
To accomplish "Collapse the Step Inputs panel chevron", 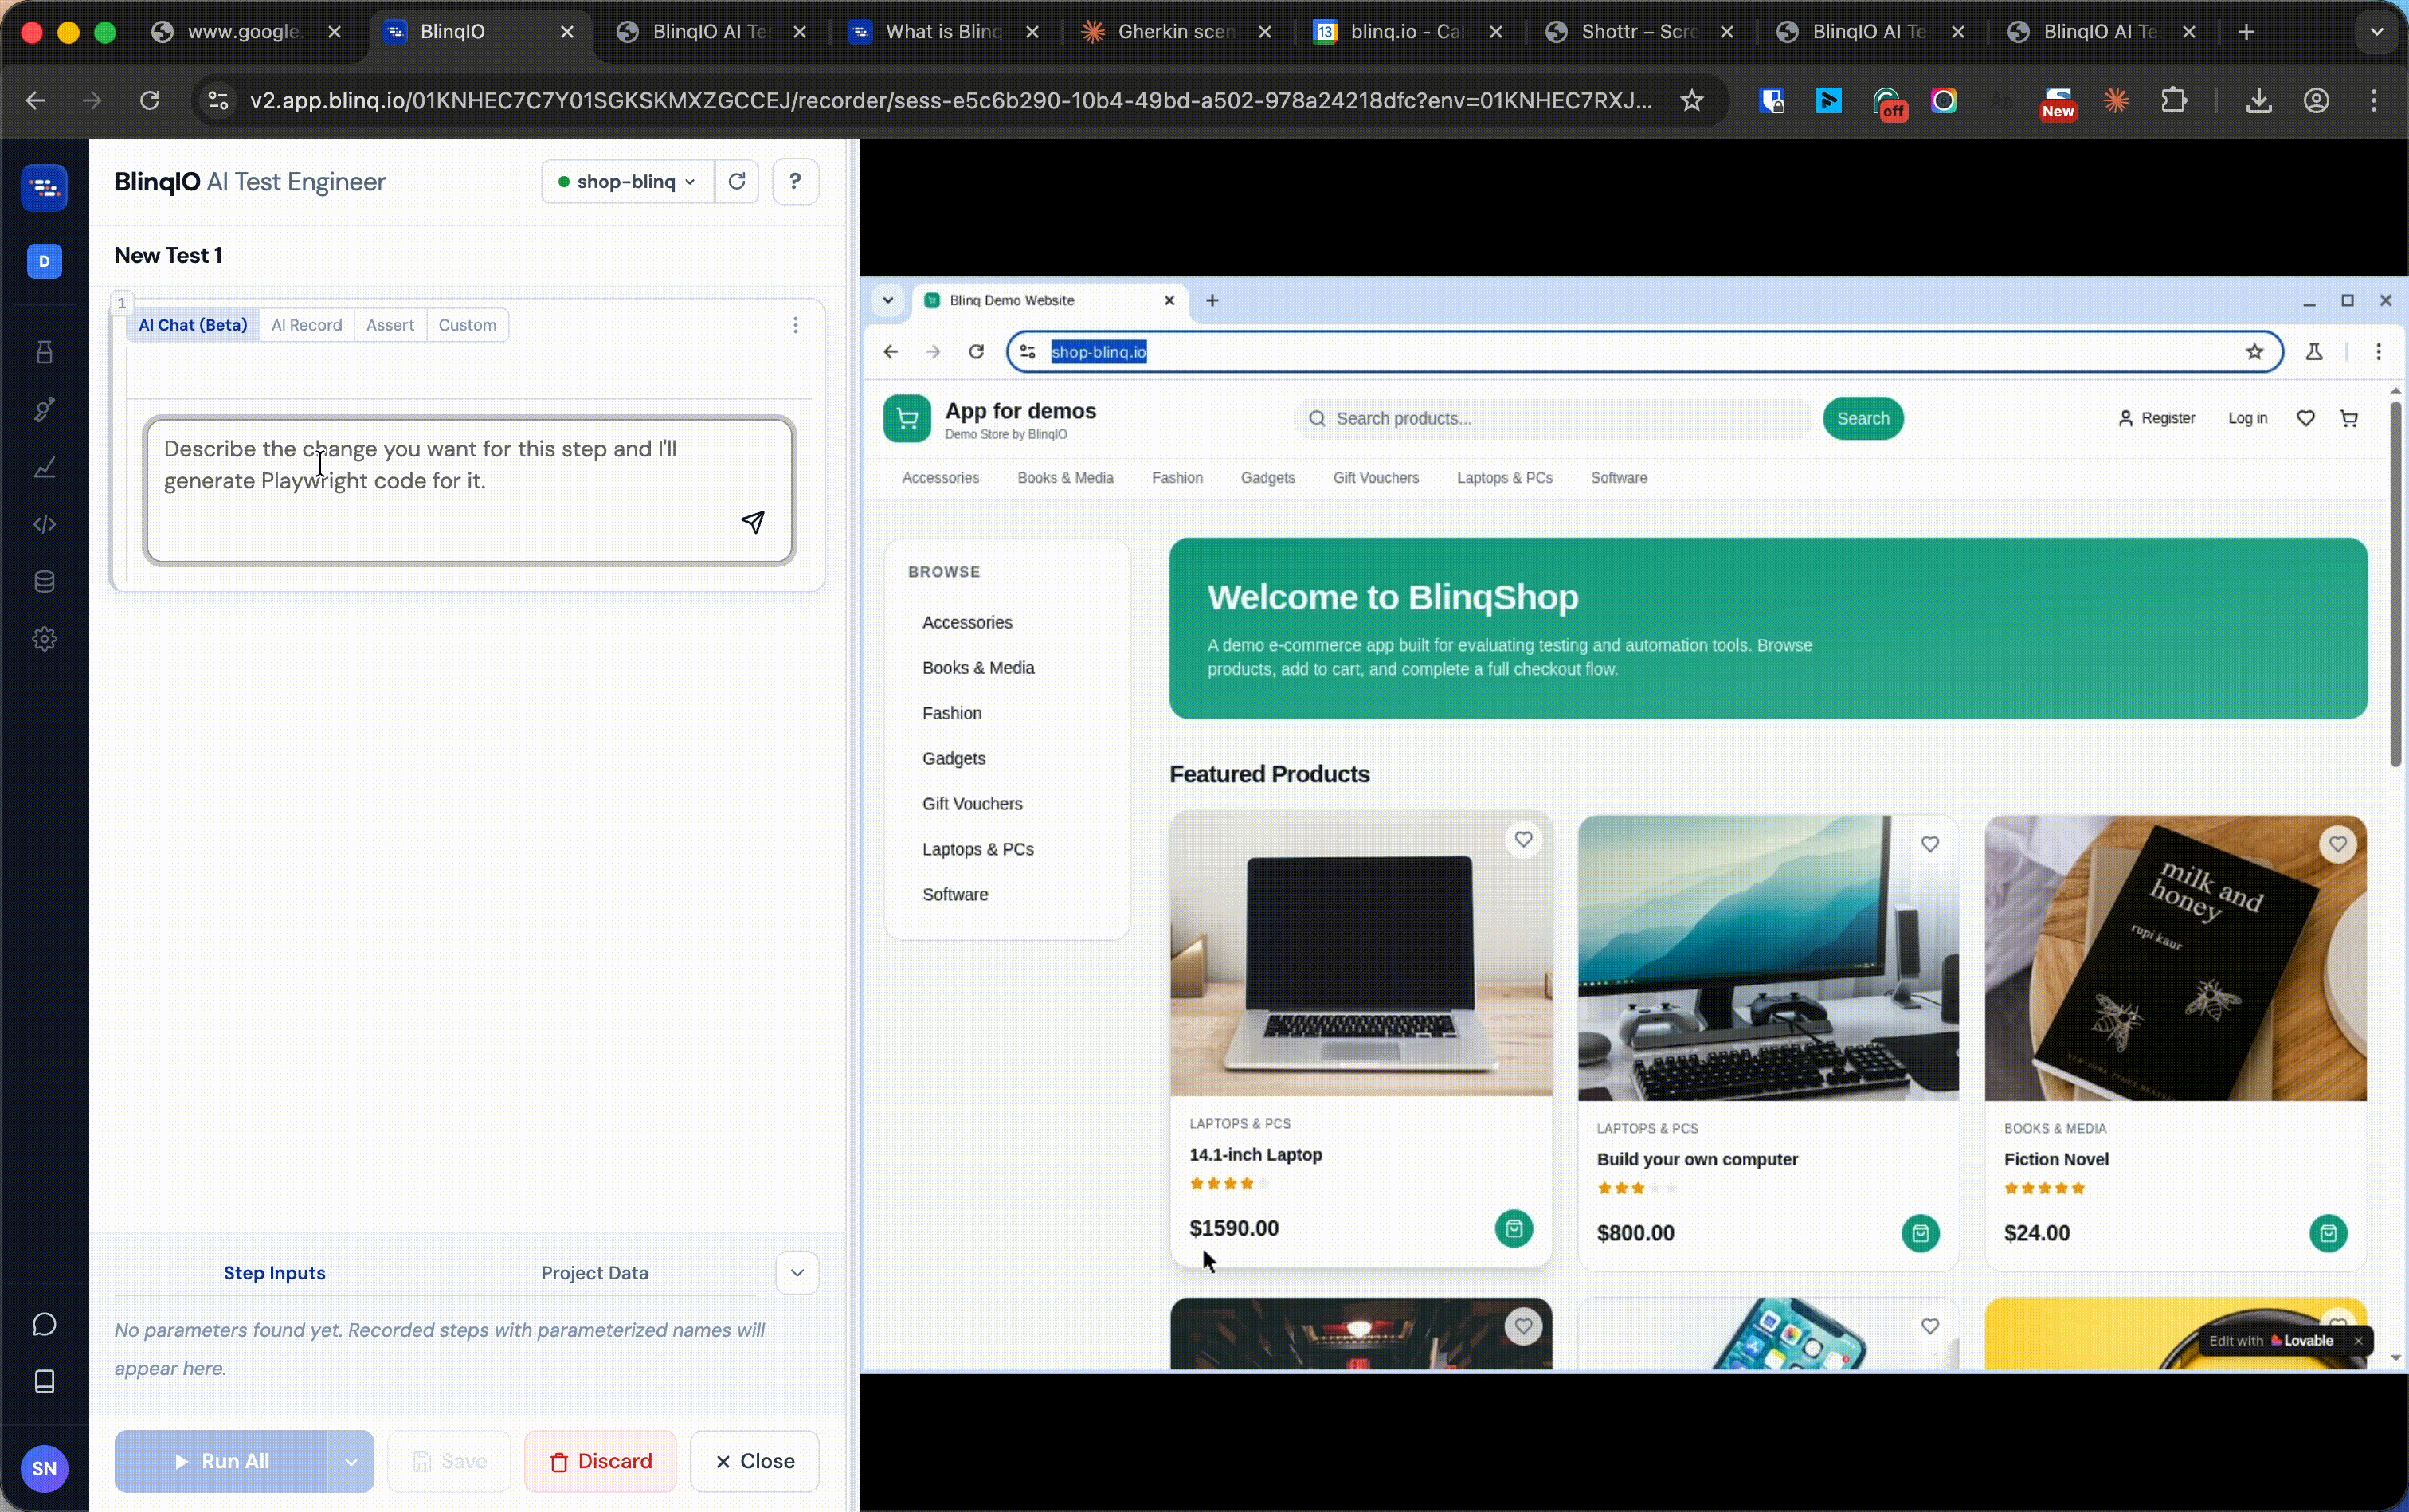I will (797, 1273).
